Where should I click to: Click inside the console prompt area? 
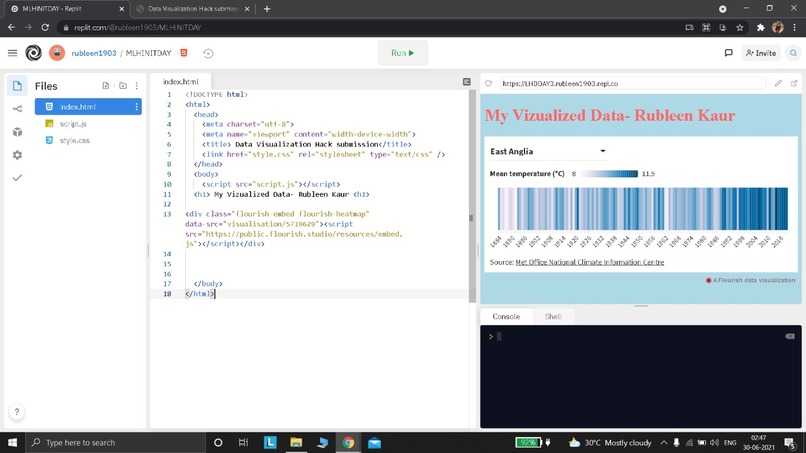640,377
